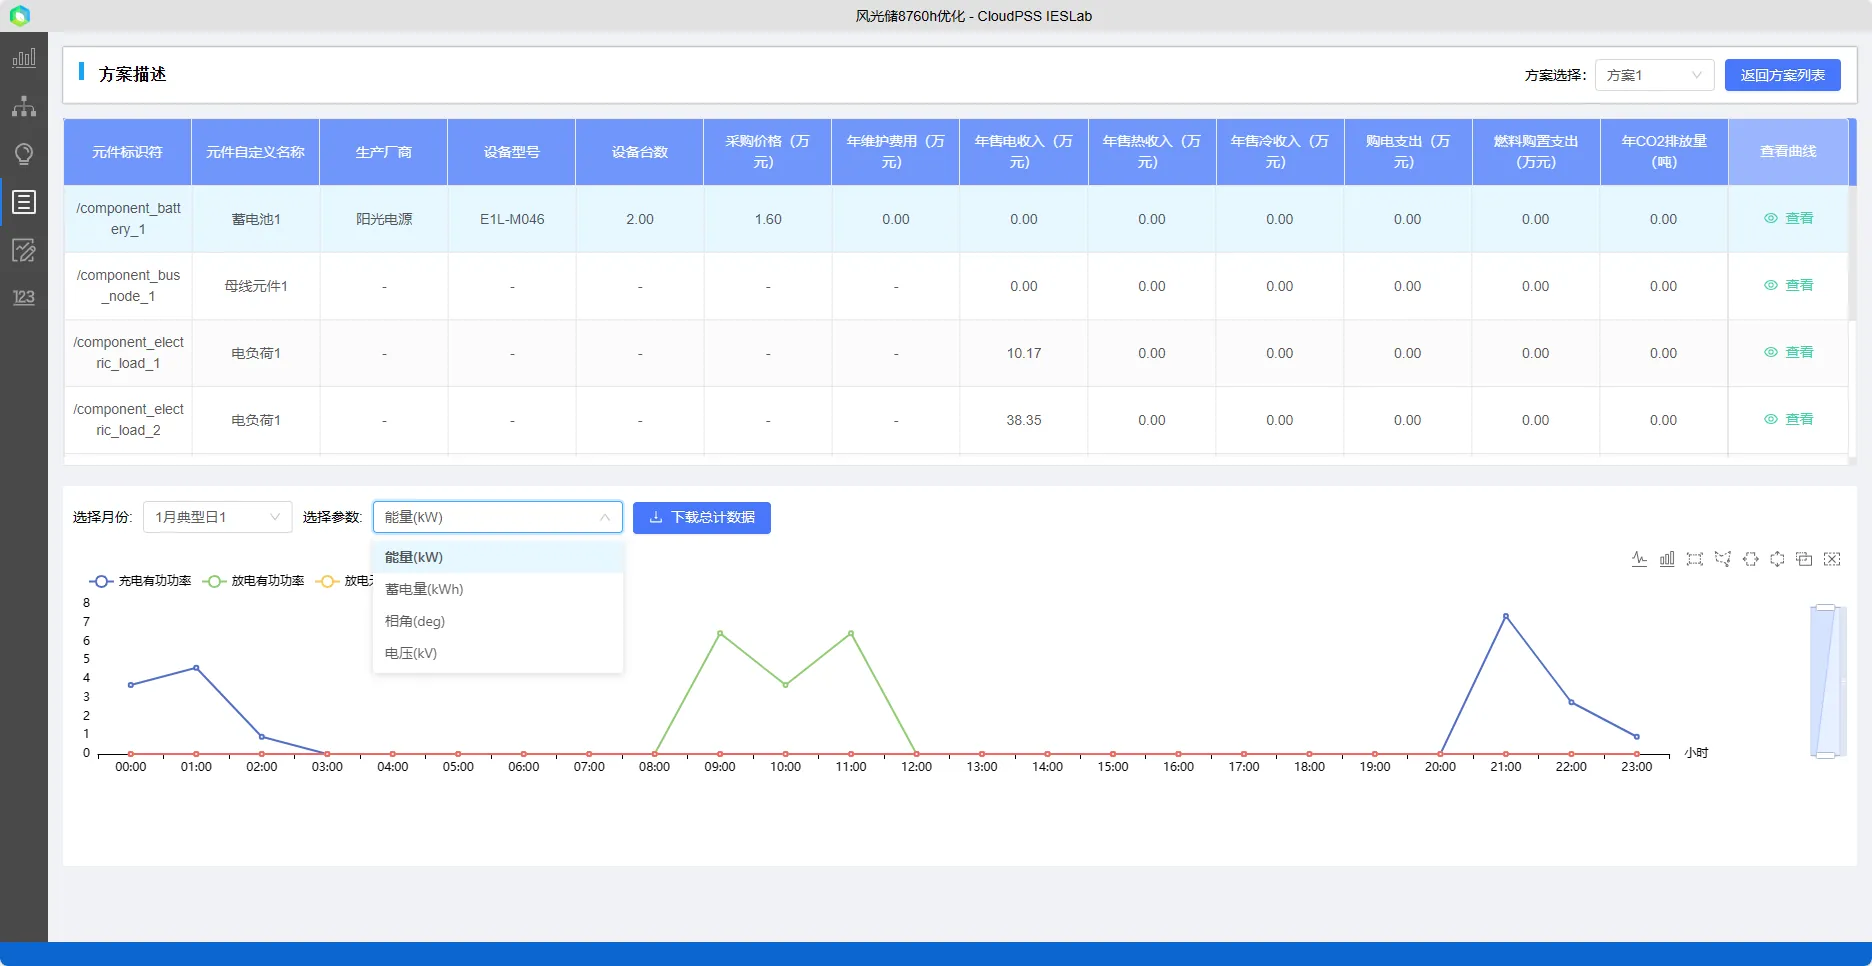1872x966 pixels.
Task: Open the 方案选择 dropdown showing 方案1
Action: (x=1654, y=75)
